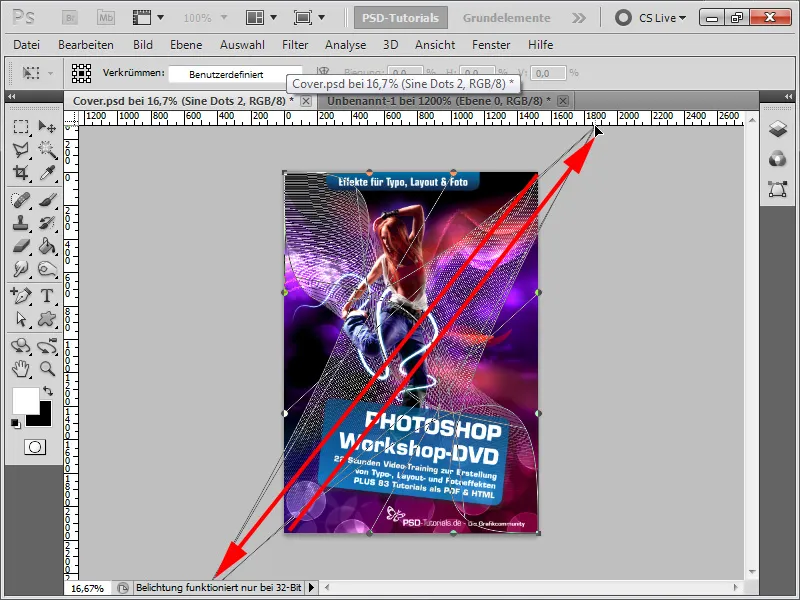Launch Adobe Bridge
Image resolution: width=800 pixels, height=600 pixels.
pos(70,18)
